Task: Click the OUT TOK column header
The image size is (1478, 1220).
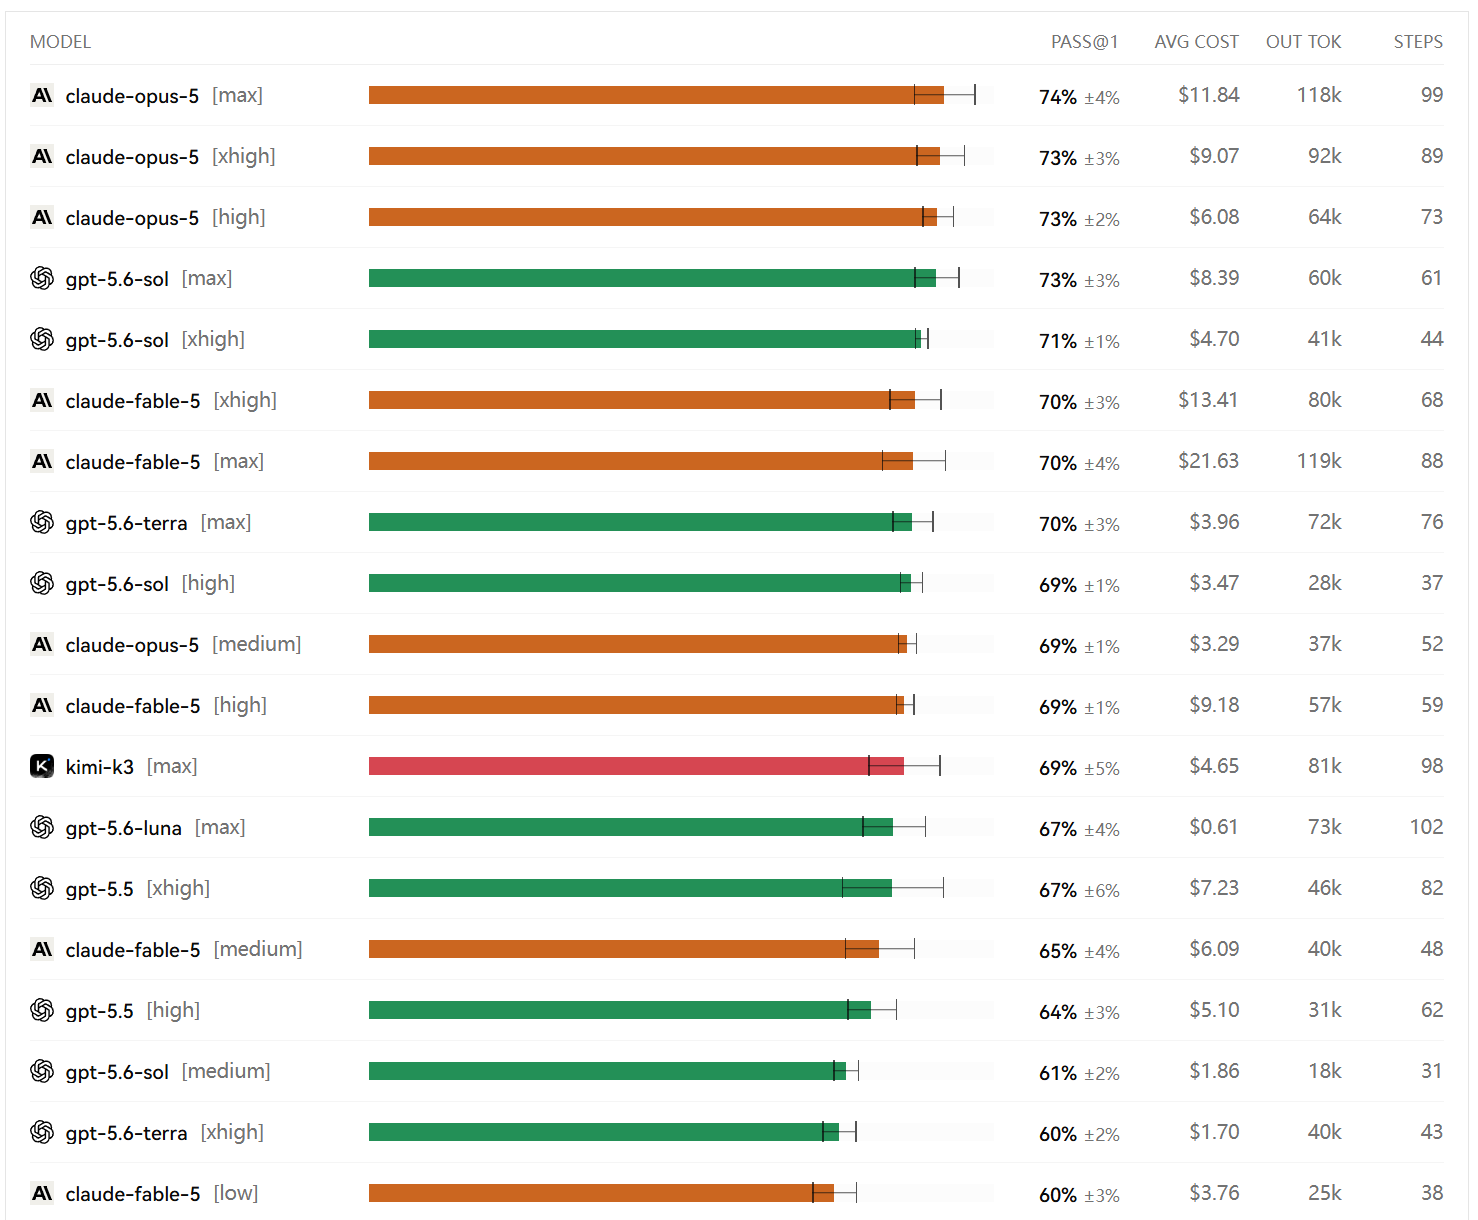Action: point(1303,42)
